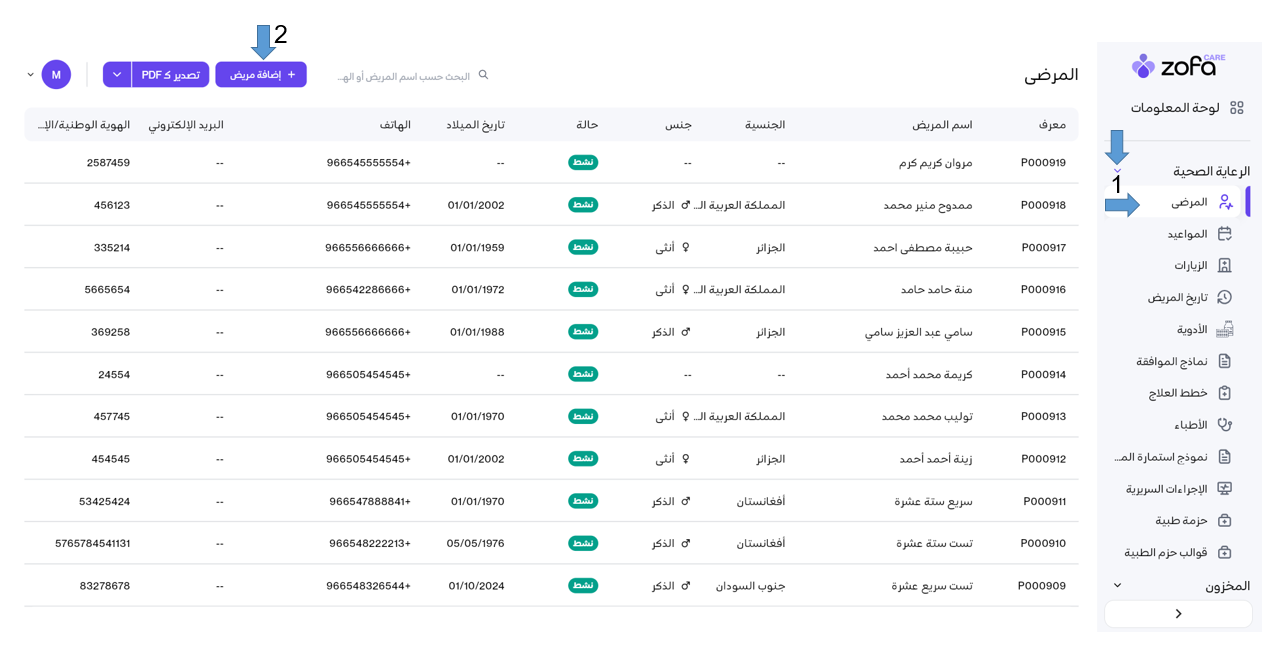Viewport: 1277px width, 650px height.
Task: Click the patient search input field
Action: 404,76
